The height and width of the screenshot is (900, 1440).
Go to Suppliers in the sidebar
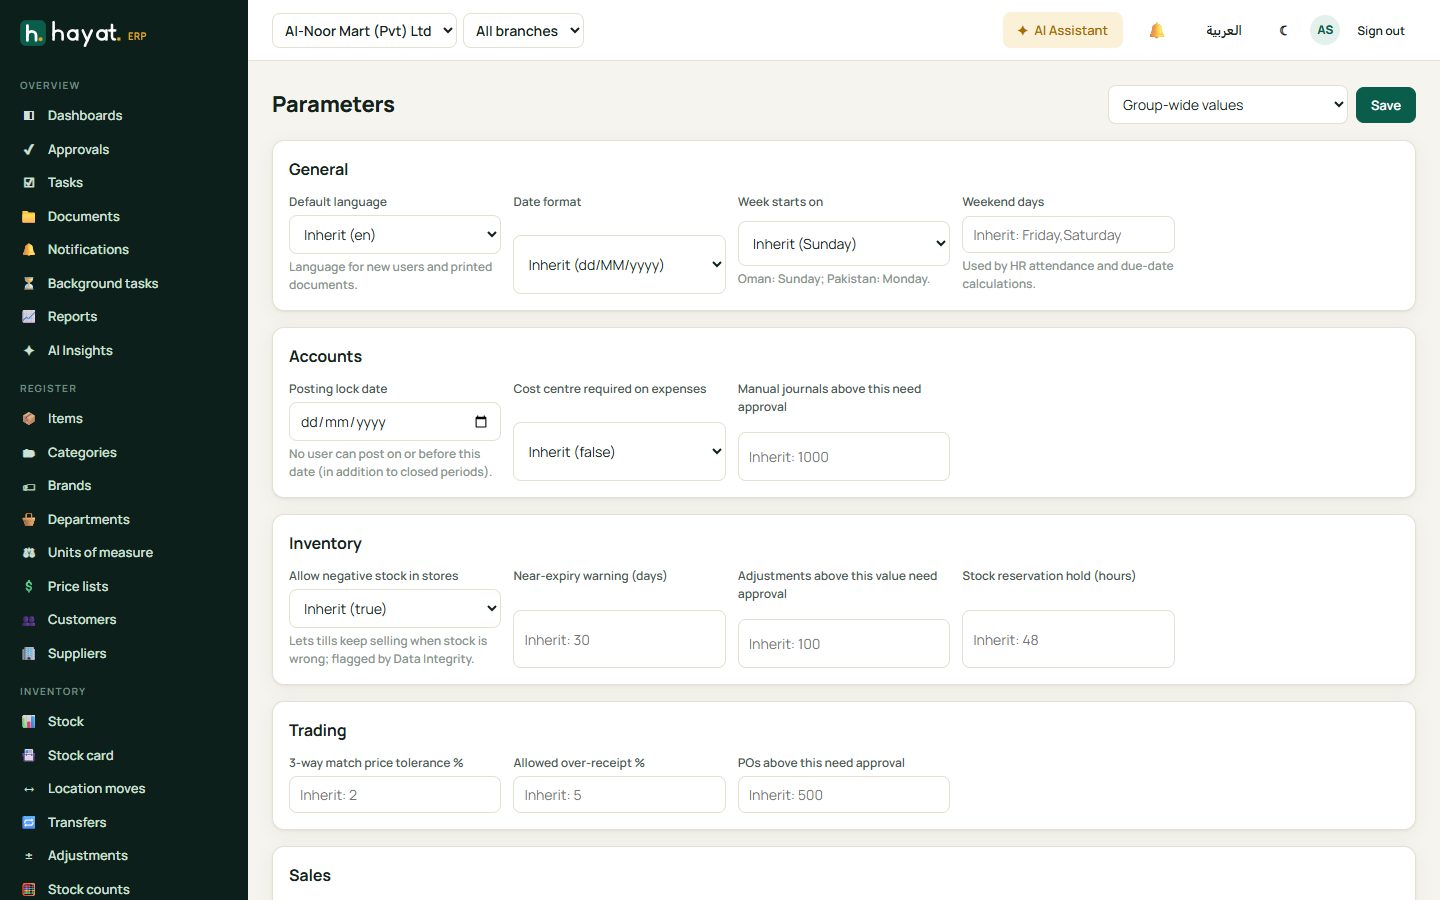pyautogui.click(x=77, y=653)
